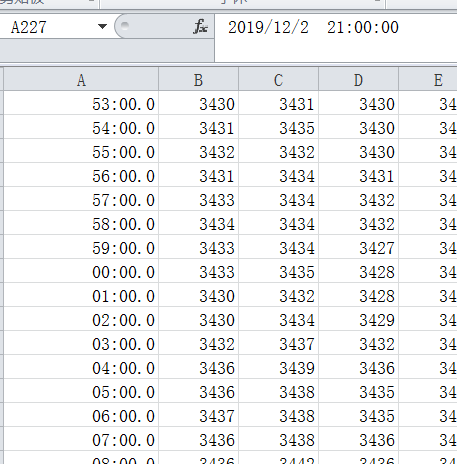Select column B value 3437 in 06:00.0 row
The image size is (457, 464).
(x=199, y=415)
